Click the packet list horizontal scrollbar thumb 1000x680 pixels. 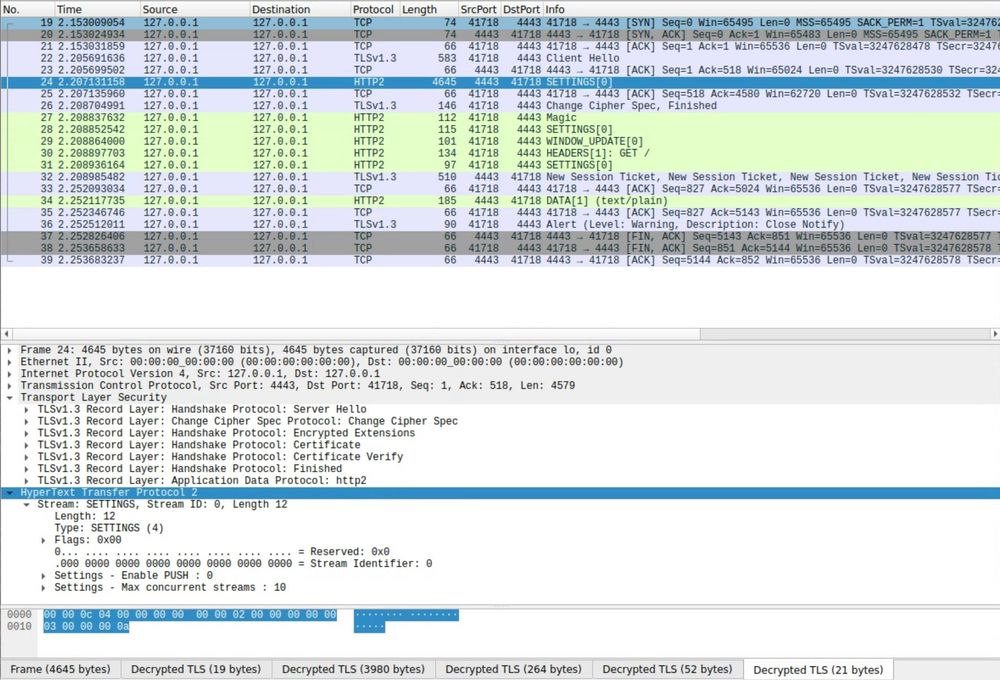point(356,334)
